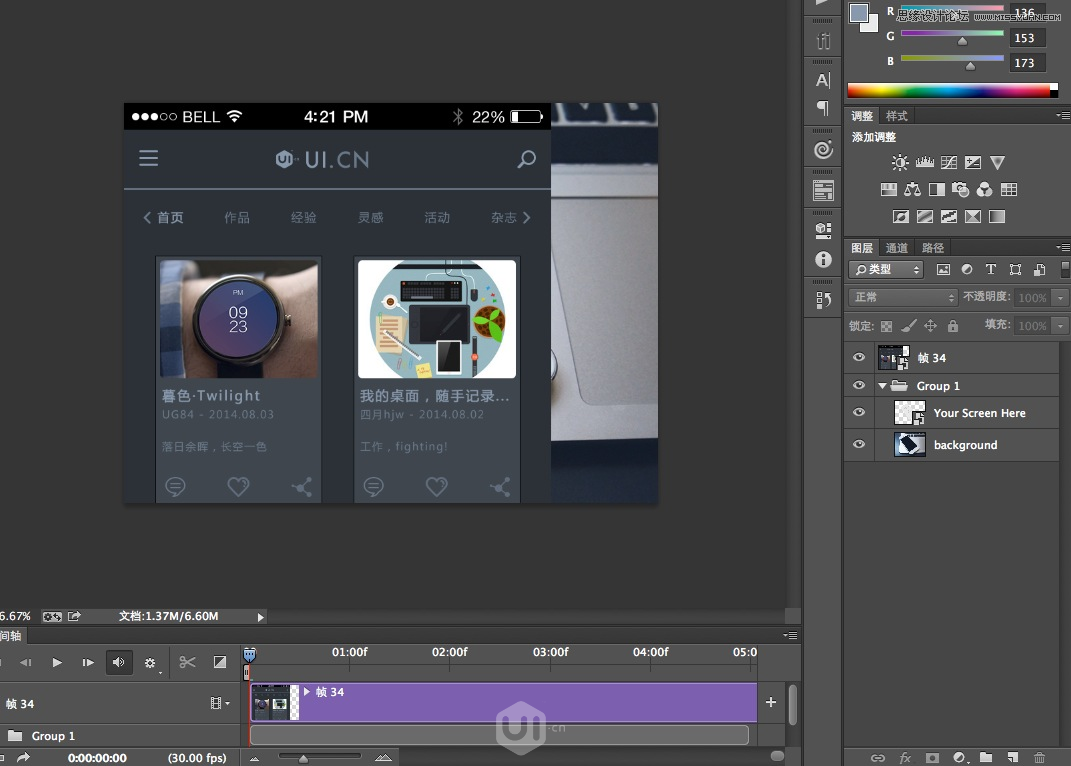Screen dimensions: 1071x766
Task: Add a Brightness/Contrast adjustment
Action: tap(900, 163)
